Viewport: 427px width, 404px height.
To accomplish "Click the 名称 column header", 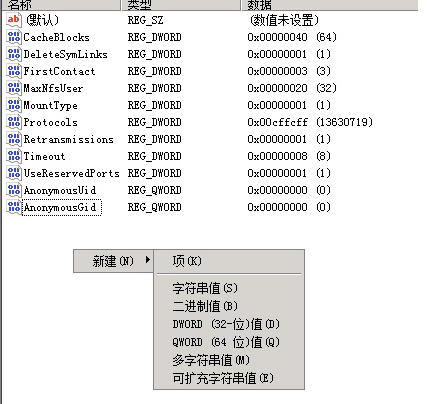I will 61,5.
